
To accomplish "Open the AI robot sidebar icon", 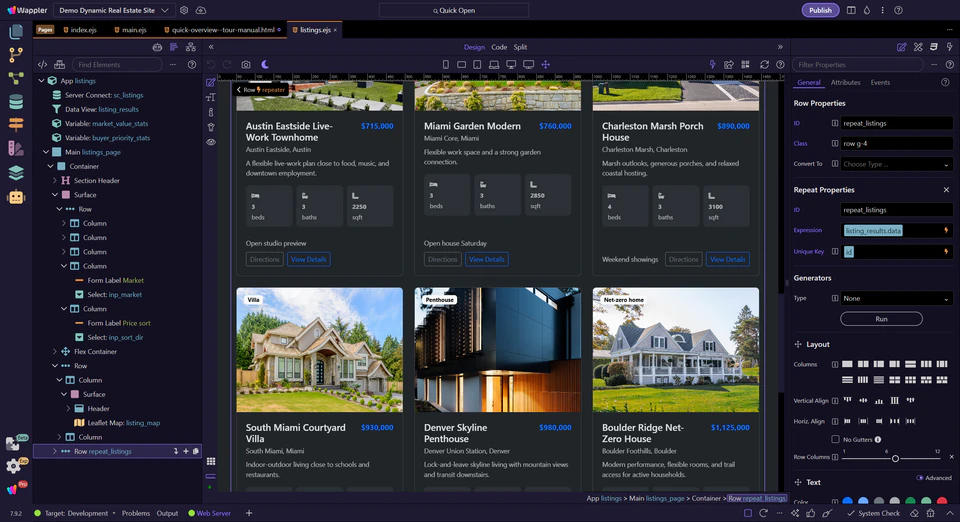I will pos(16,197).
